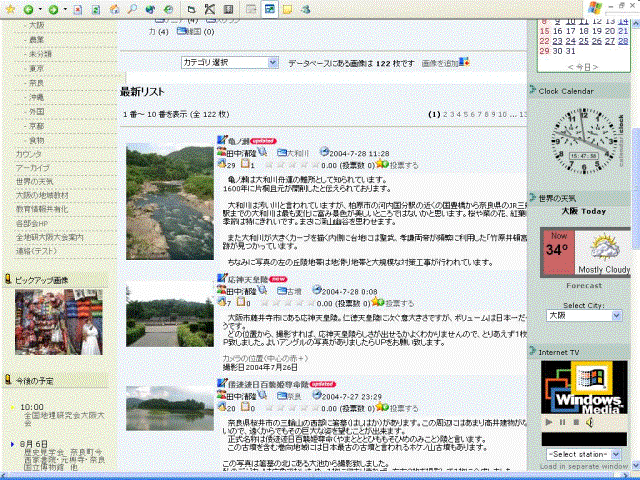Click the カメラの位置(中心の赤+) link
The width and height of the screenshot is (640, 480).
pyautogui.click(x=265, y=358)
